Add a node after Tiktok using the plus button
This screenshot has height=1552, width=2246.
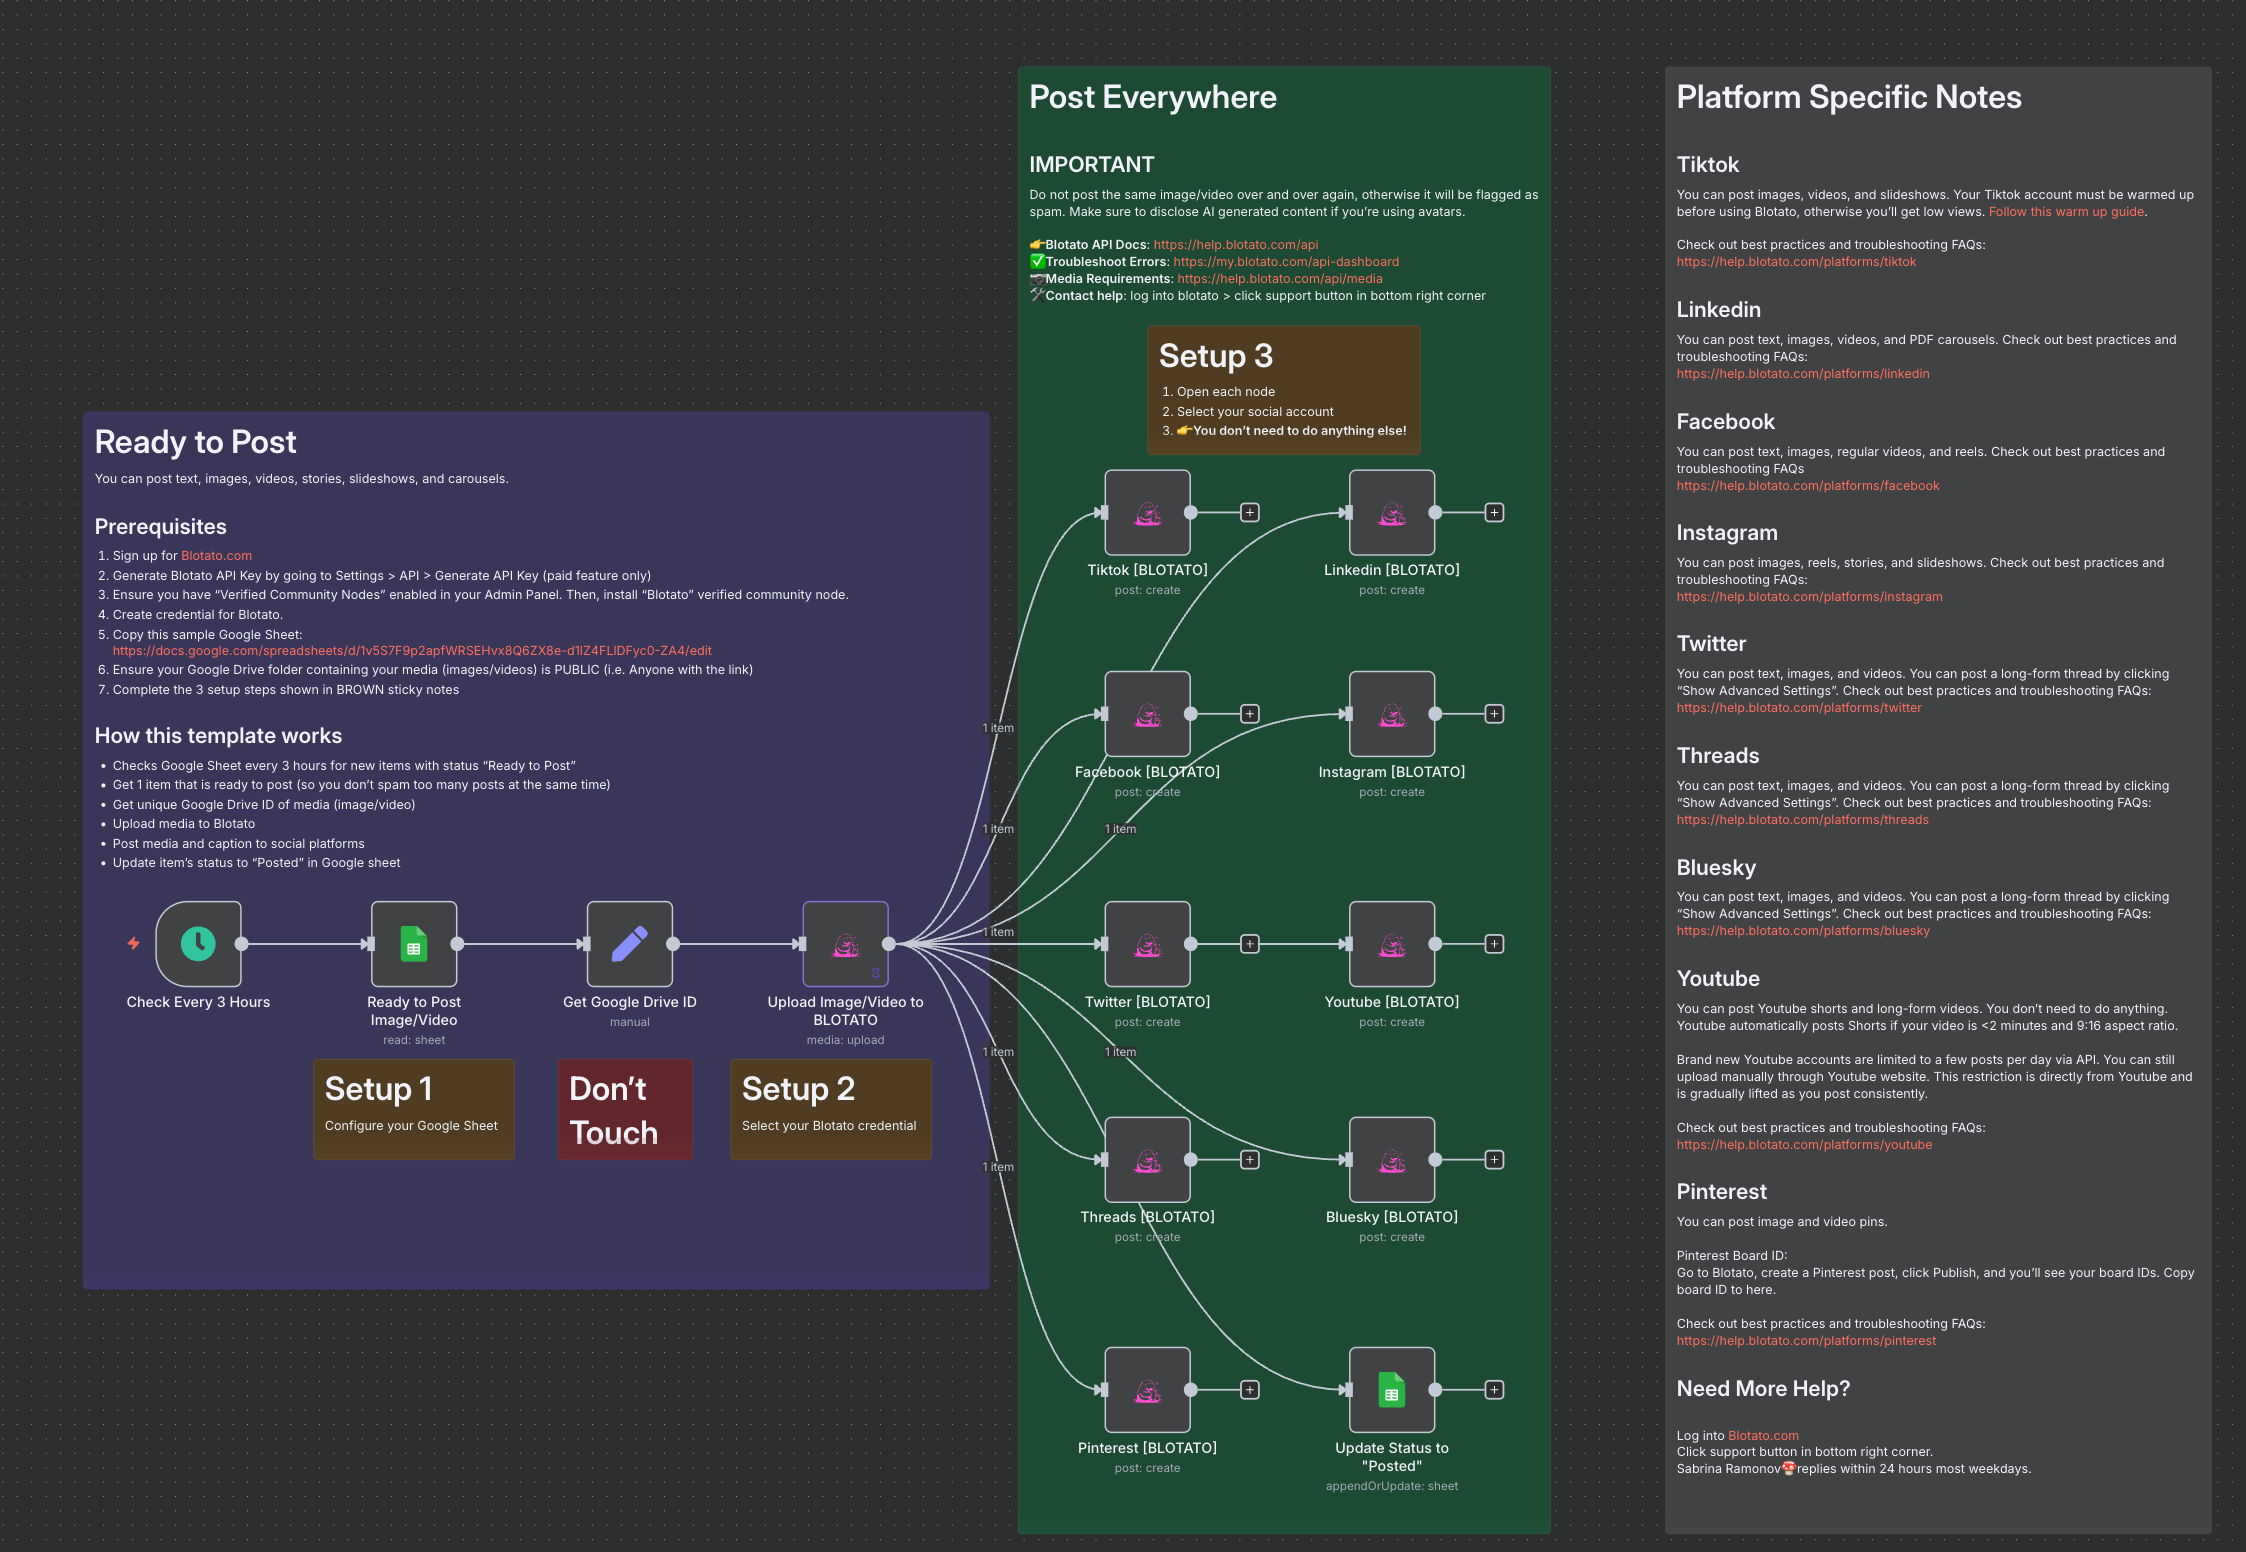tap(1249, 512)
